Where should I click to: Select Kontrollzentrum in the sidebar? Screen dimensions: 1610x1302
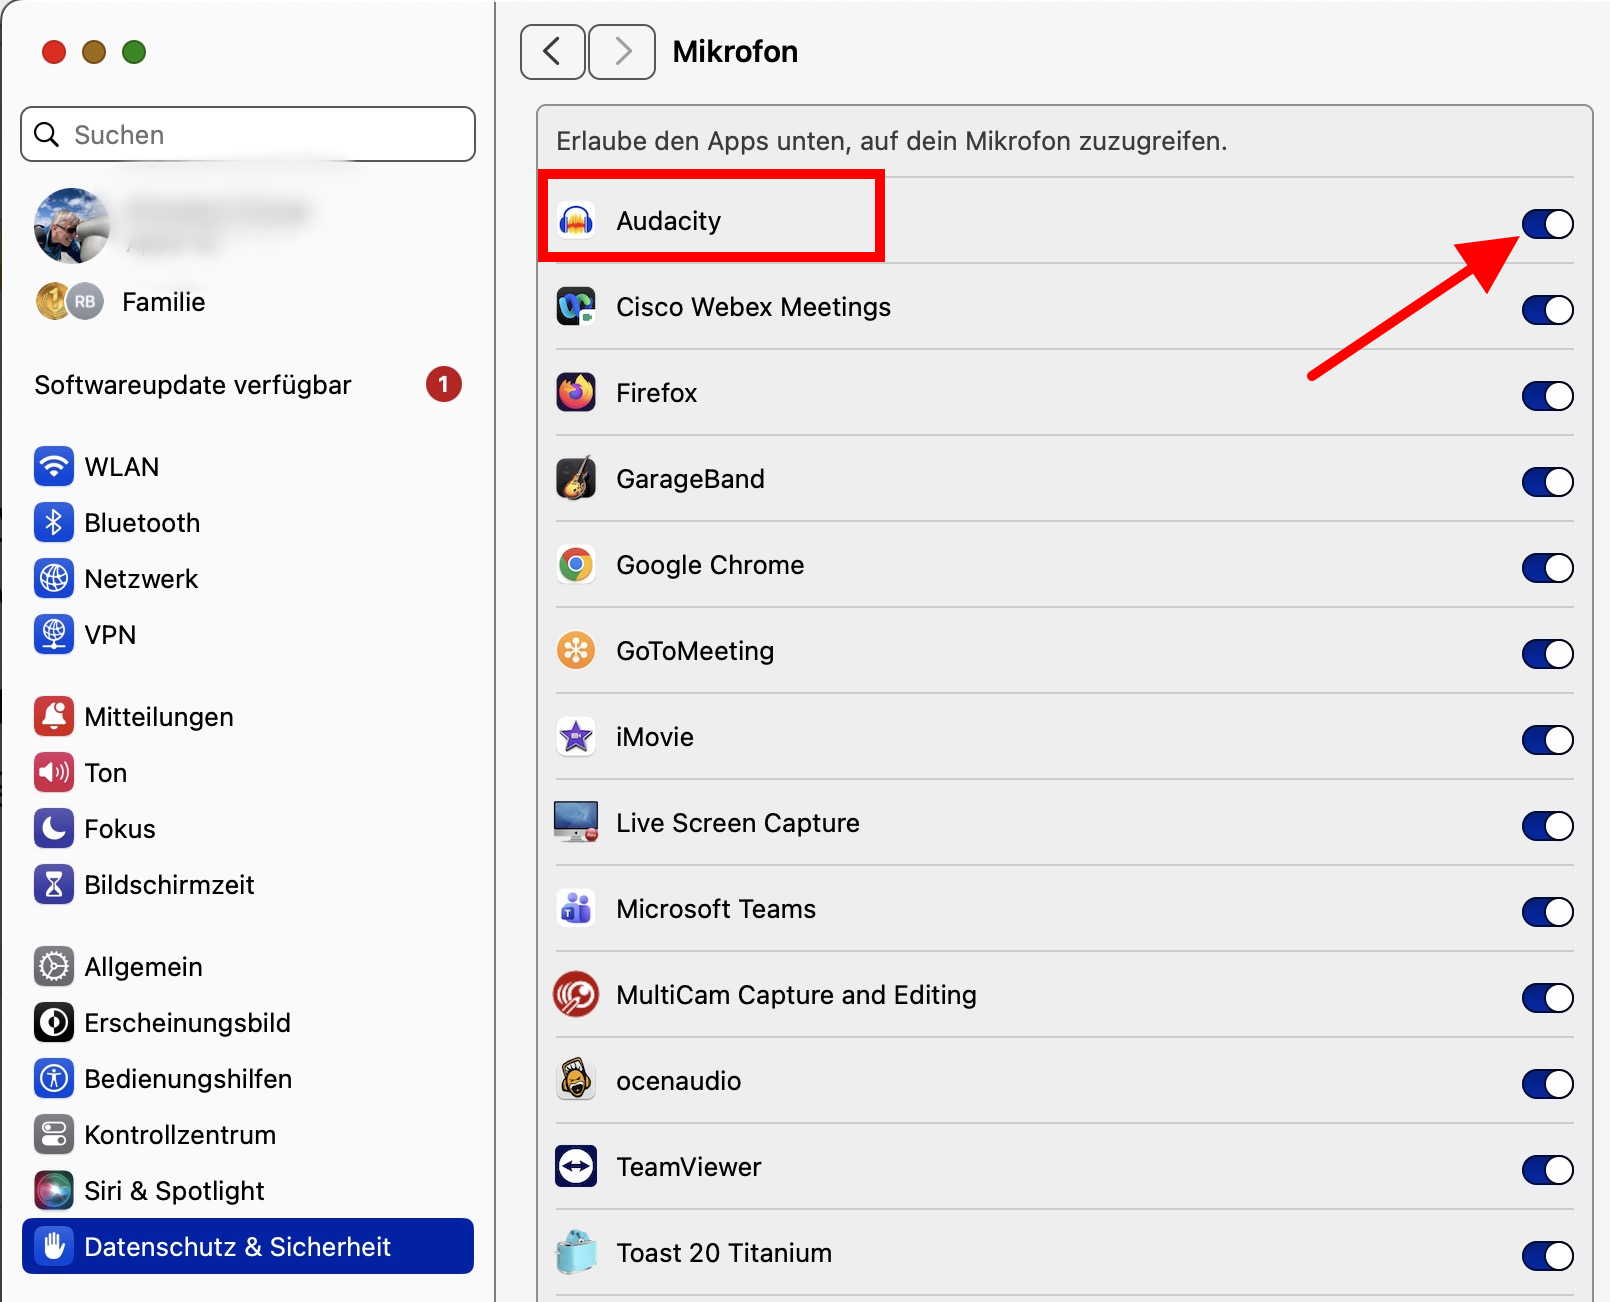click(x=248, y=1134)
